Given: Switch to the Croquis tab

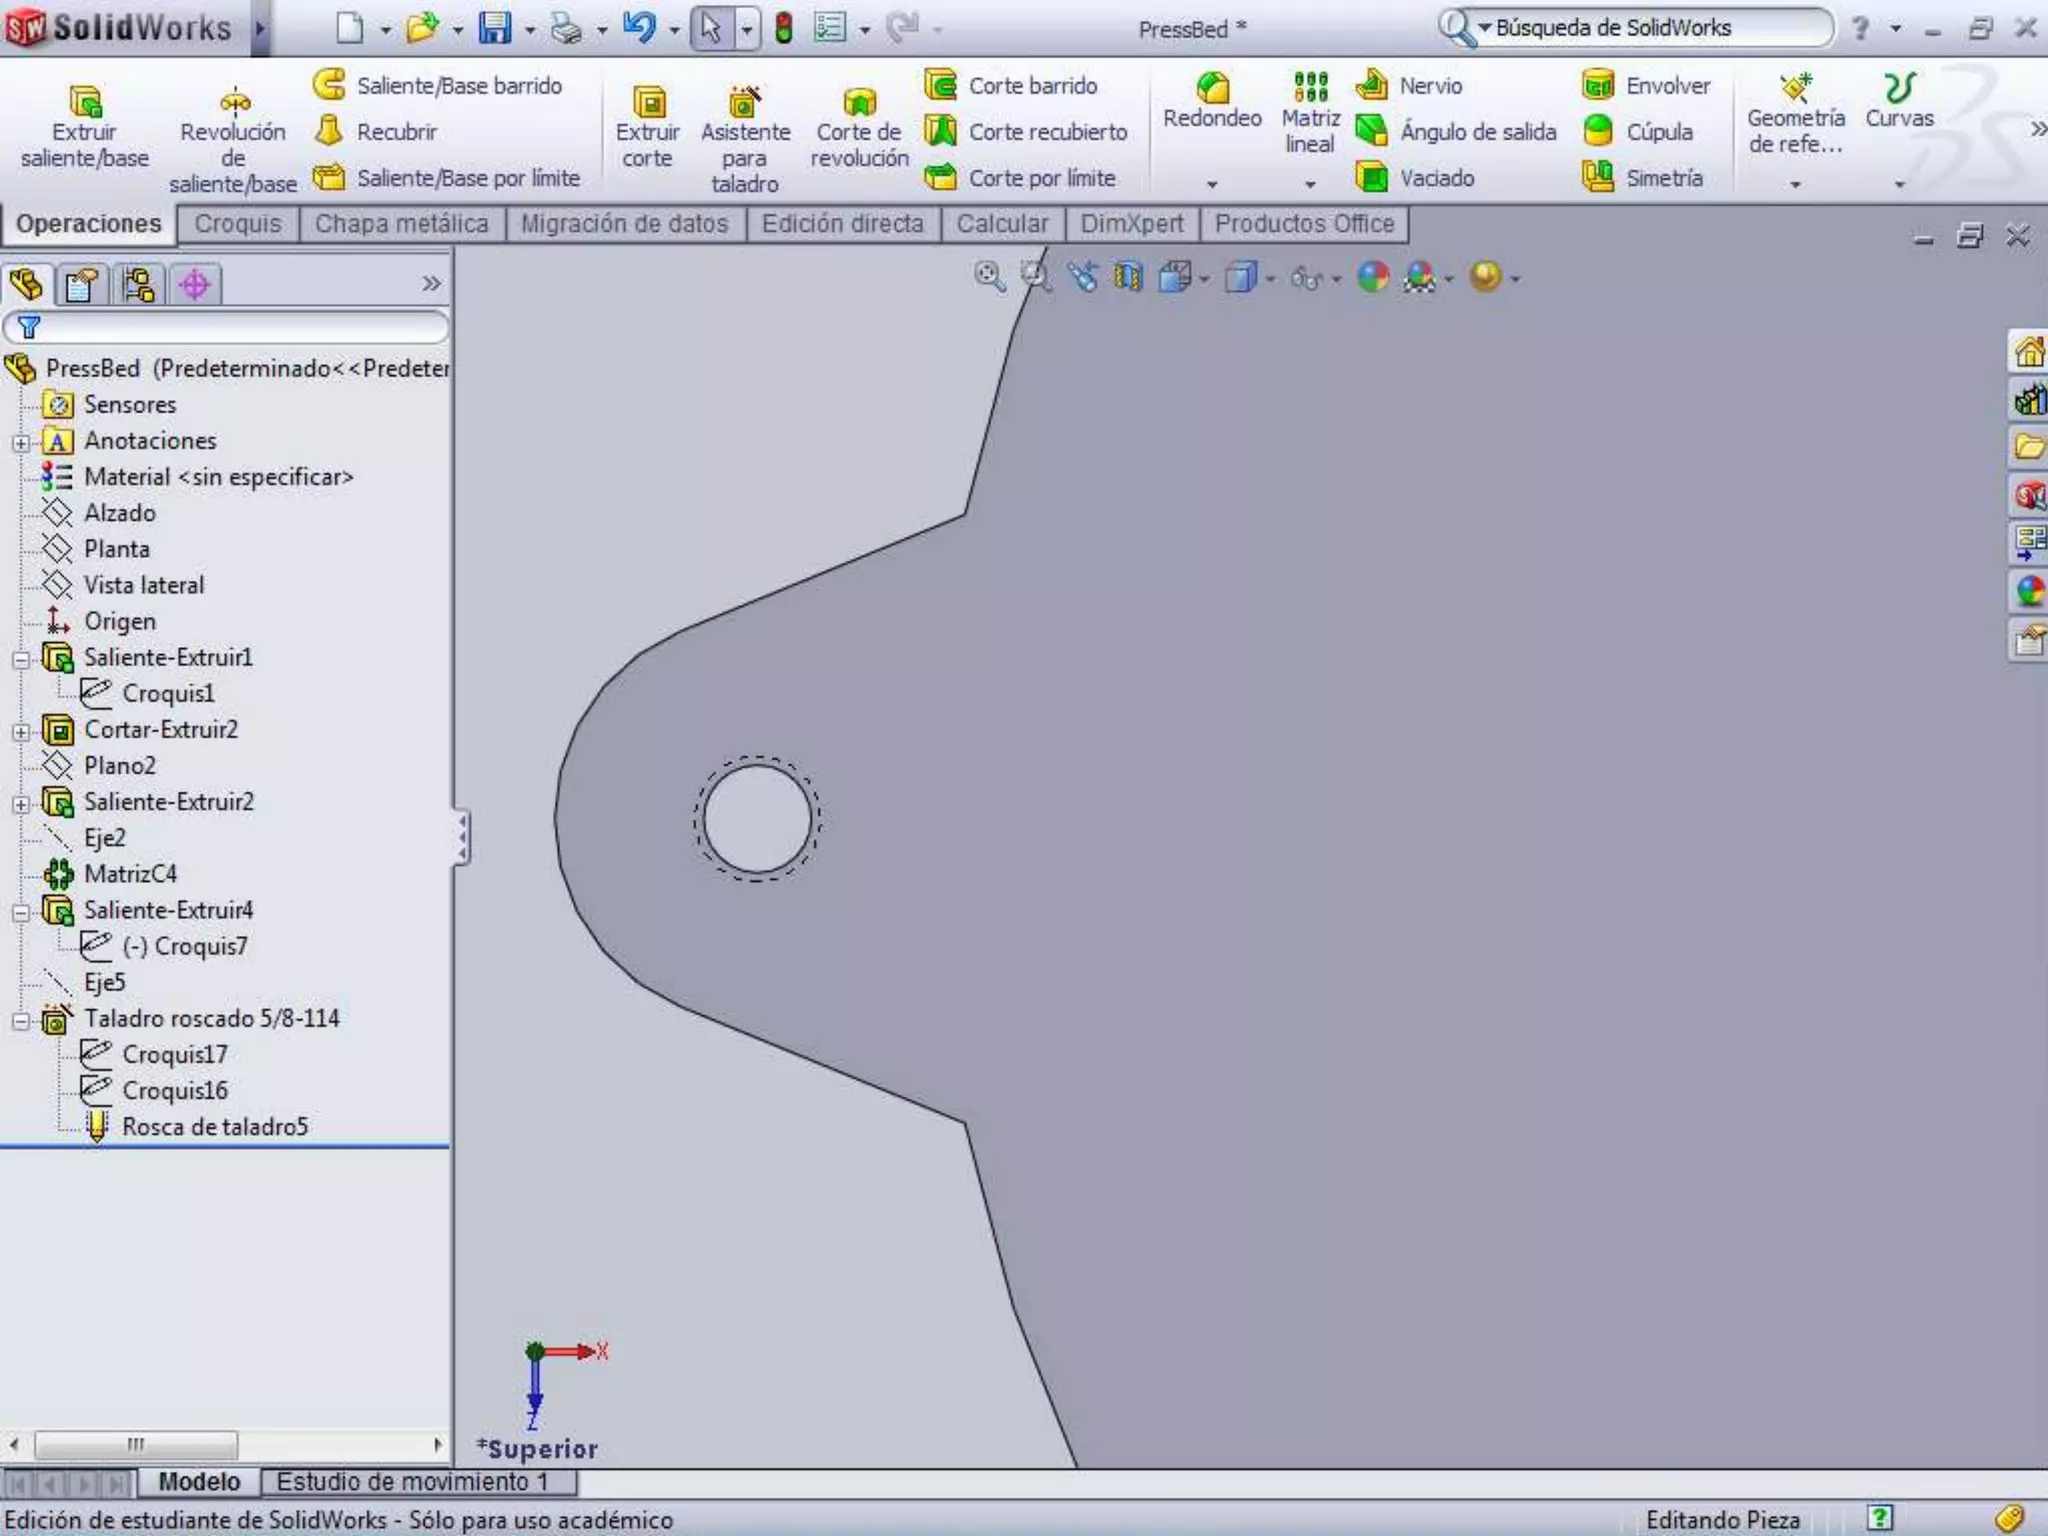Looking at the screenshot, I should click(x=238, y=224).
